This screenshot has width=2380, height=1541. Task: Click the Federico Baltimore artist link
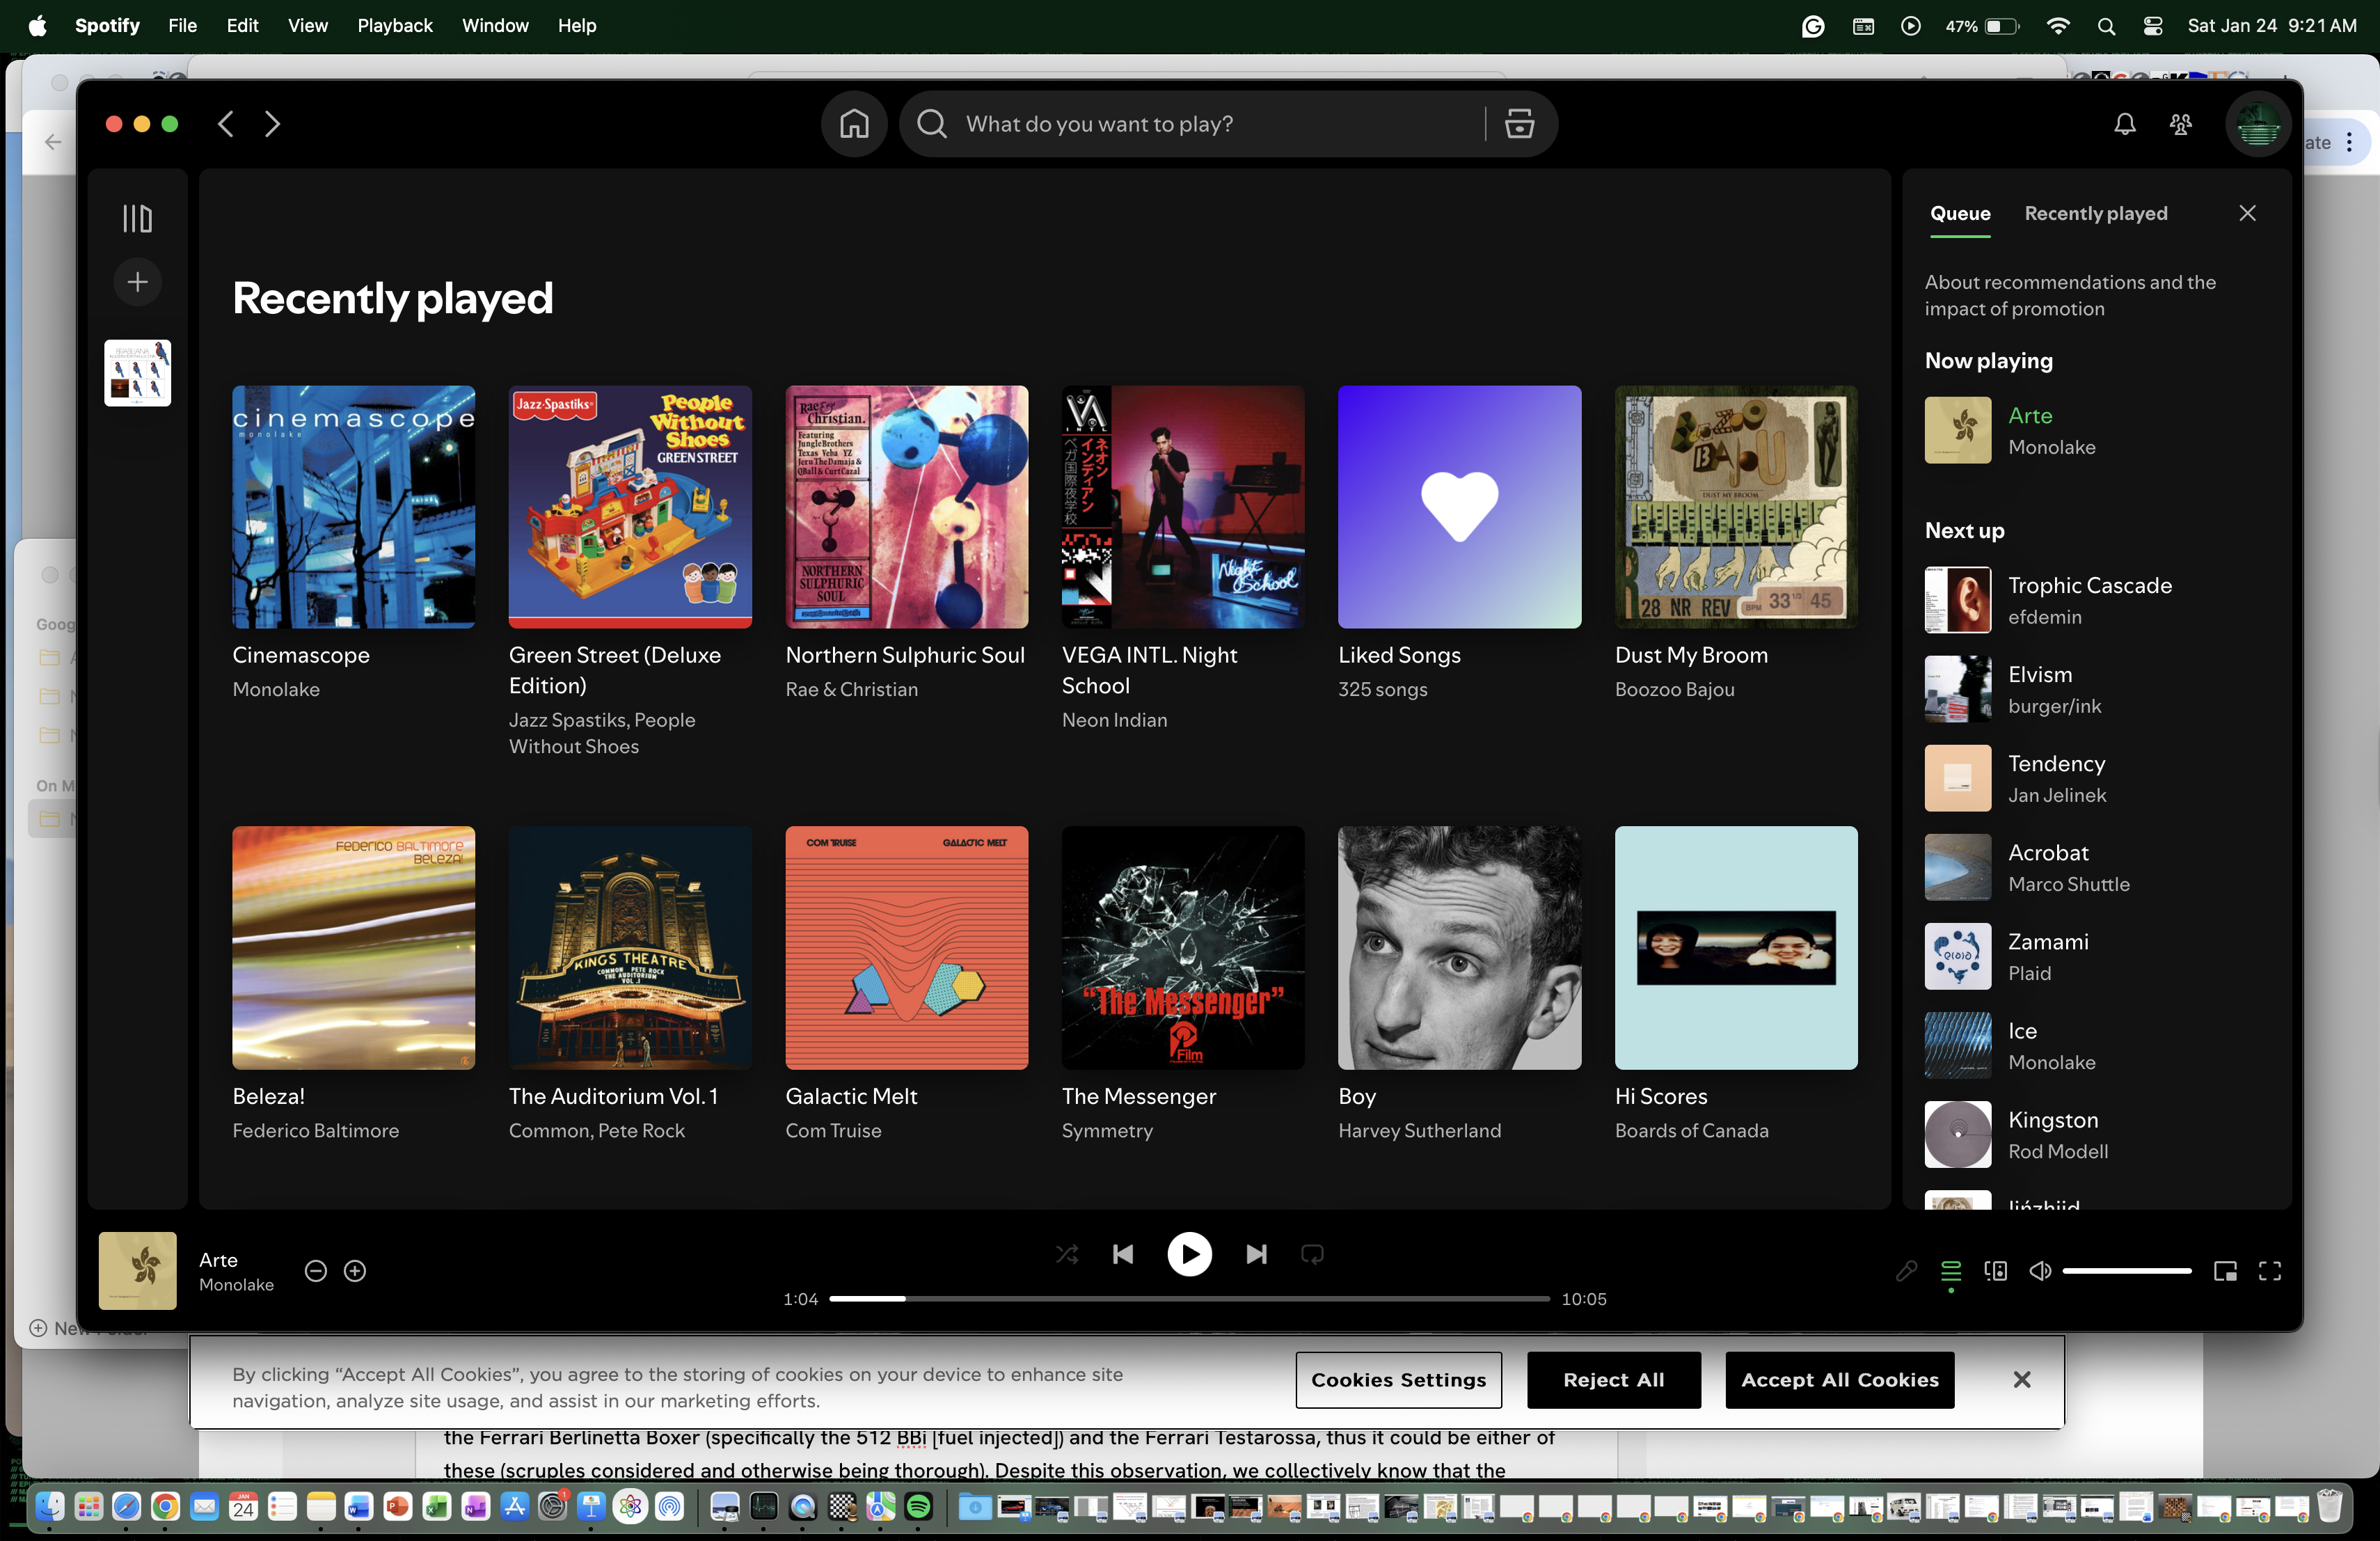(x=315, y=1130)
